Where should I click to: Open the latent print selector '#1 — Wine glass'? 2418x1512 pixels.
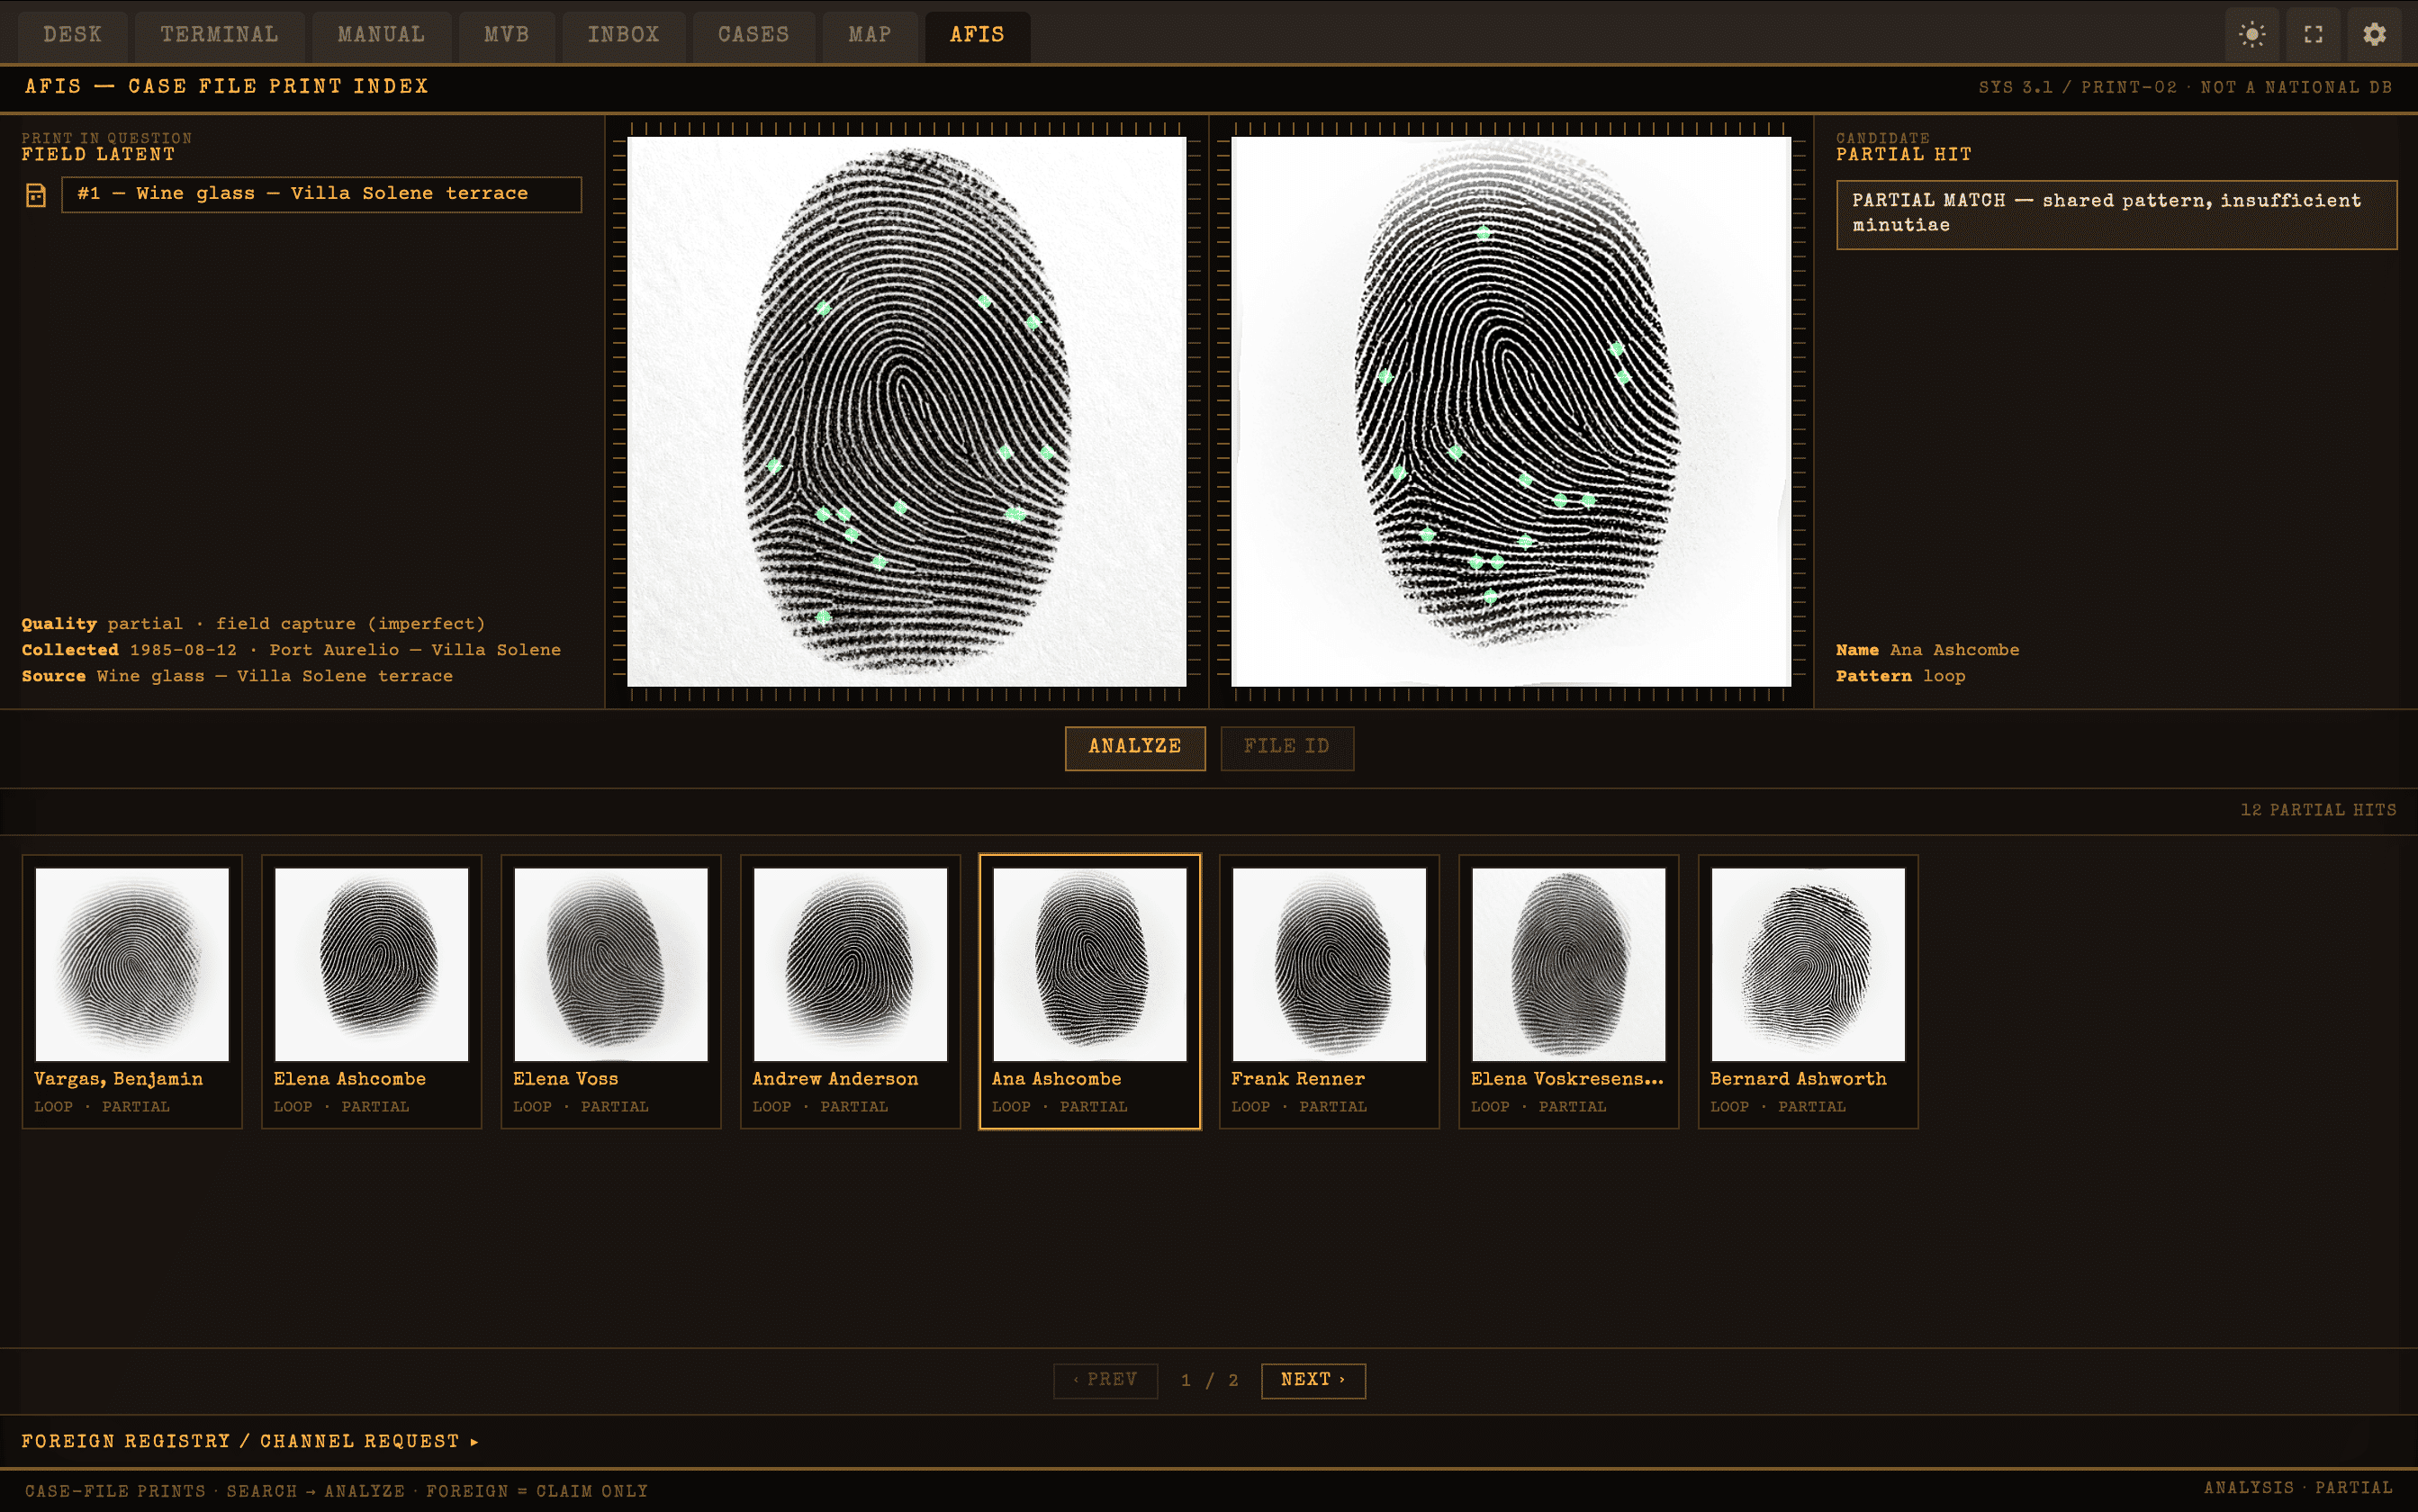pos(321,194)
